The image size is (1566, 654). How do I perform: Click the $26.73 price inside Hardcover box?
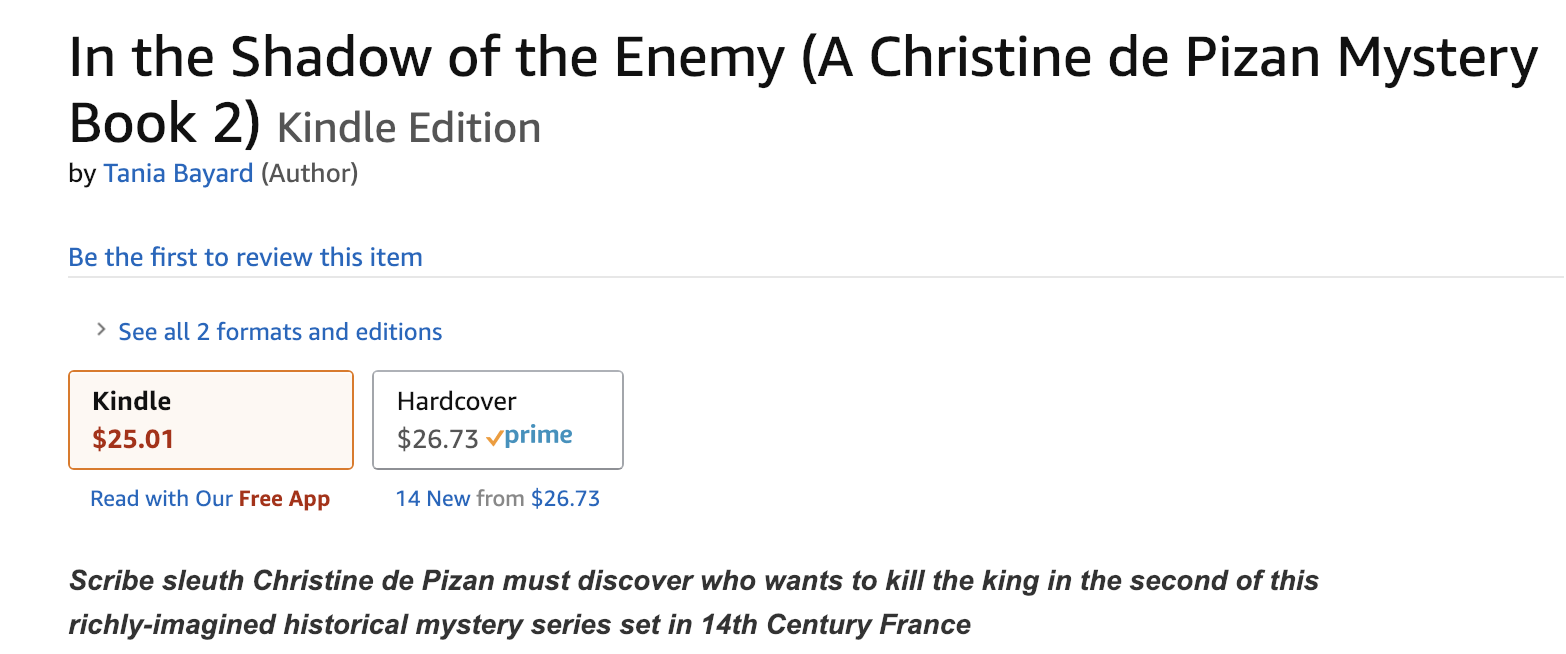[437, 440]
